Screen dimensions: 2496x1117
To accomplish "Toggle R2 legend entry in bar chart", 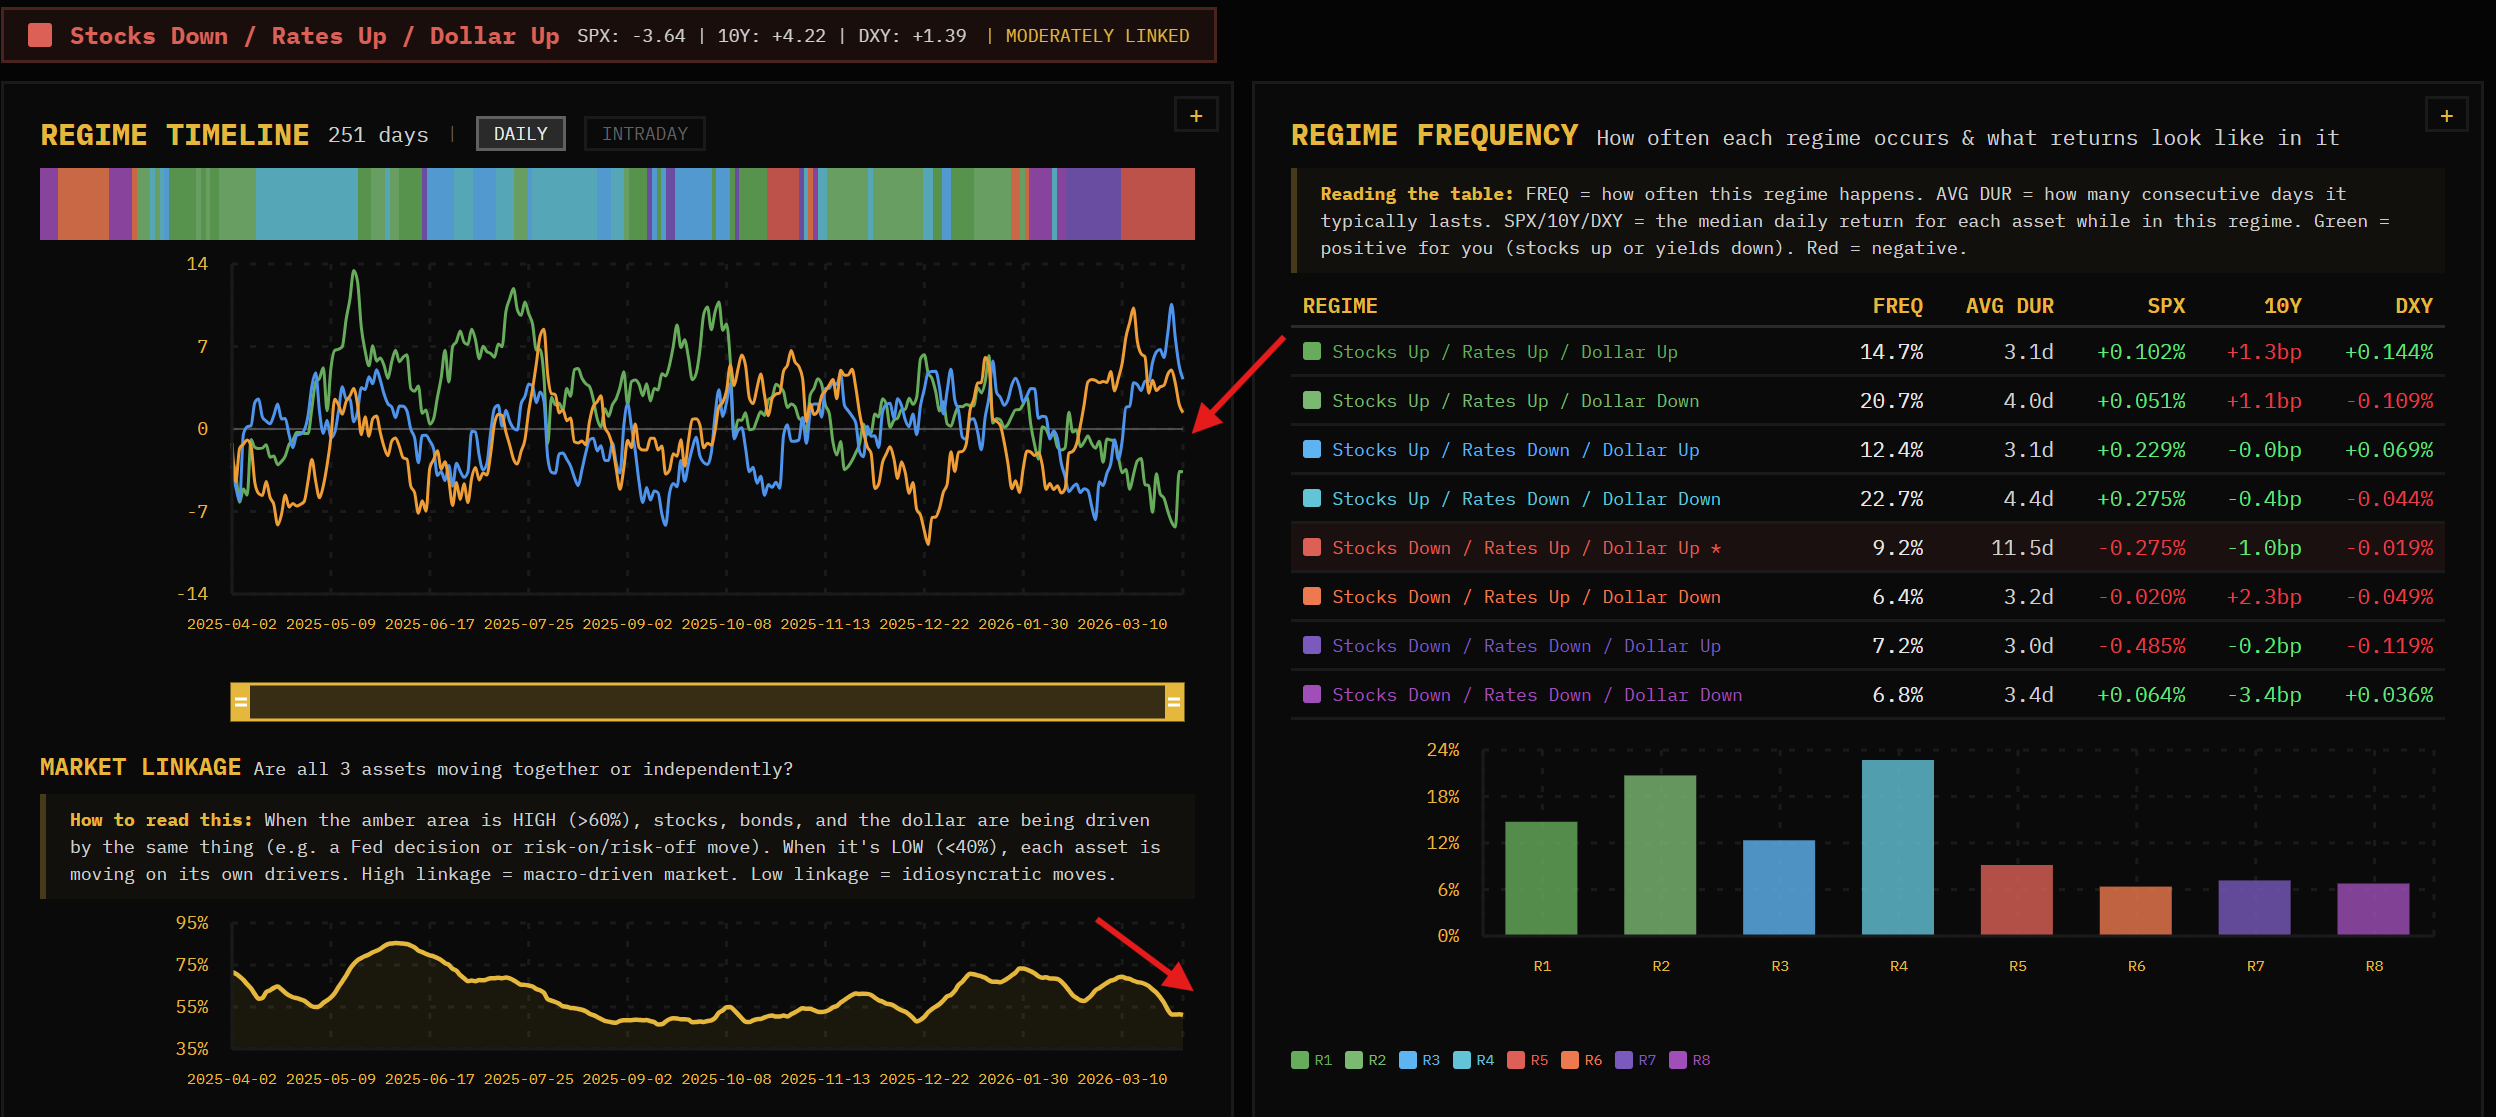I will pyautogui.click(x=1366, y=1060).
